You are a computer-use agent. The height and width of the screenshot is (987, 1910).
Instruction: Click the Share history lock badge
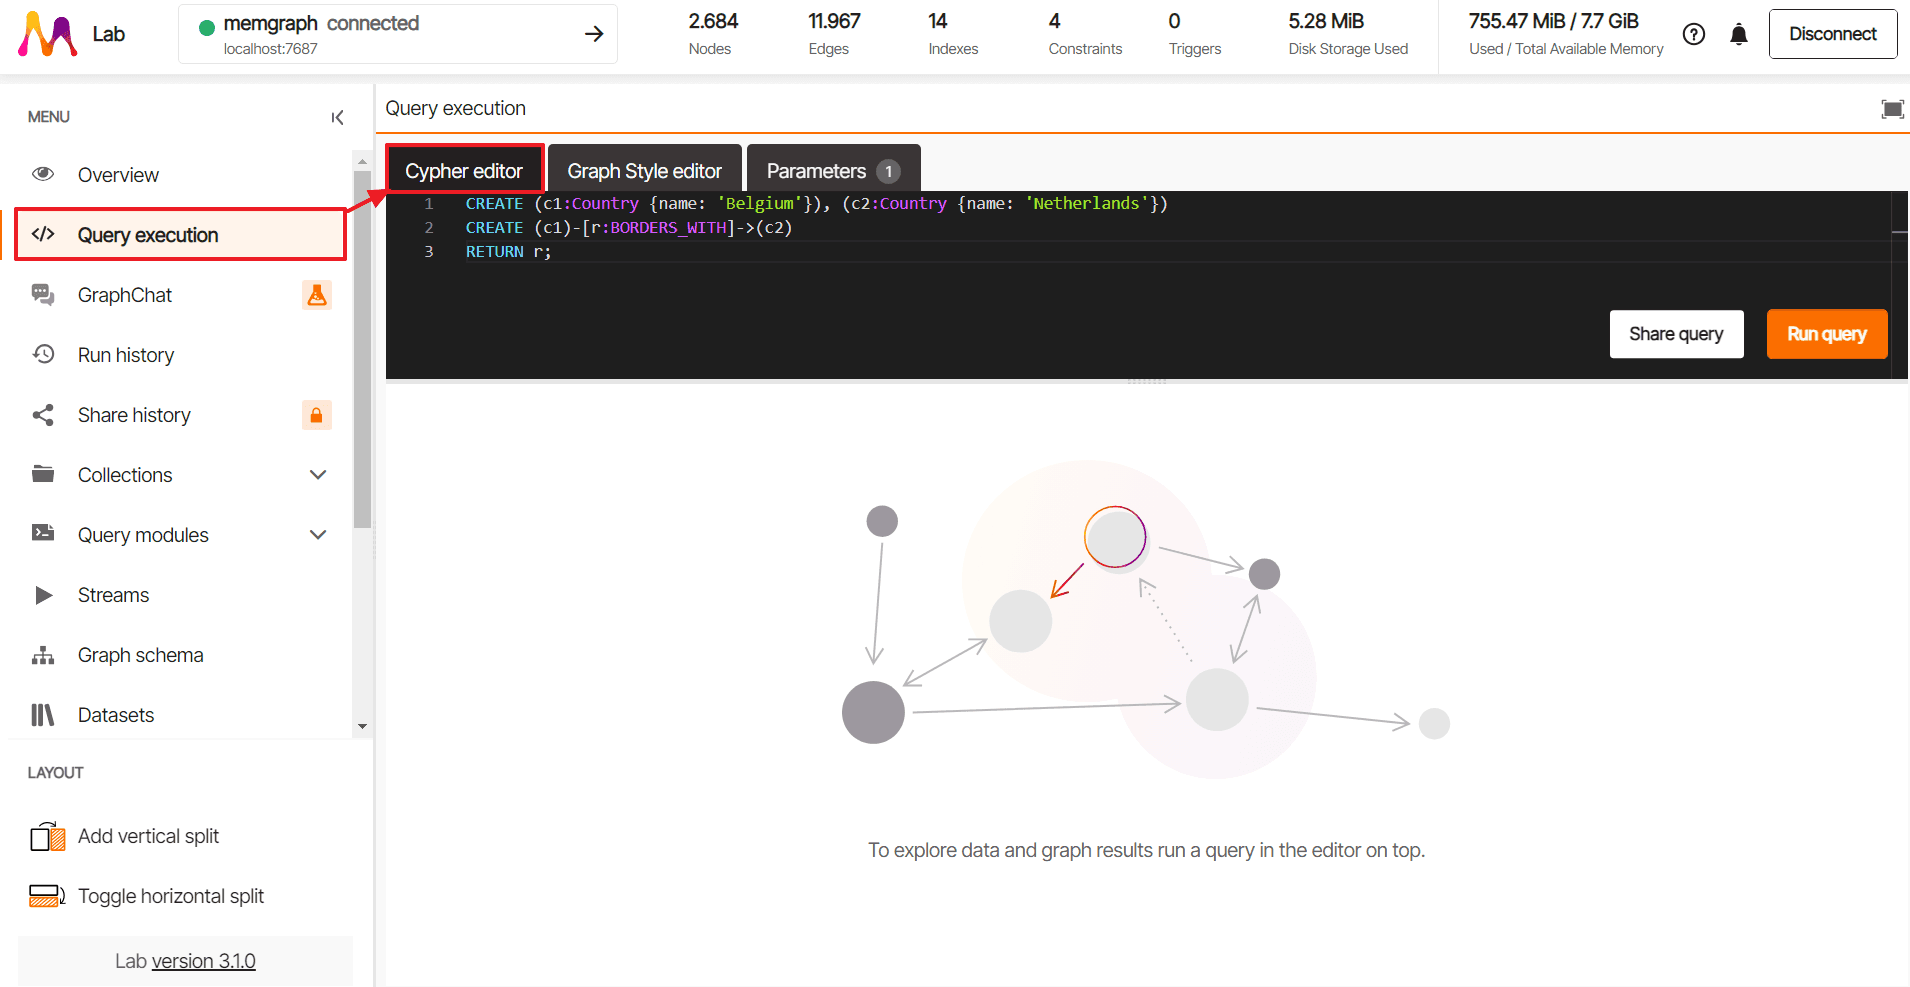click(x=317, y=415)
